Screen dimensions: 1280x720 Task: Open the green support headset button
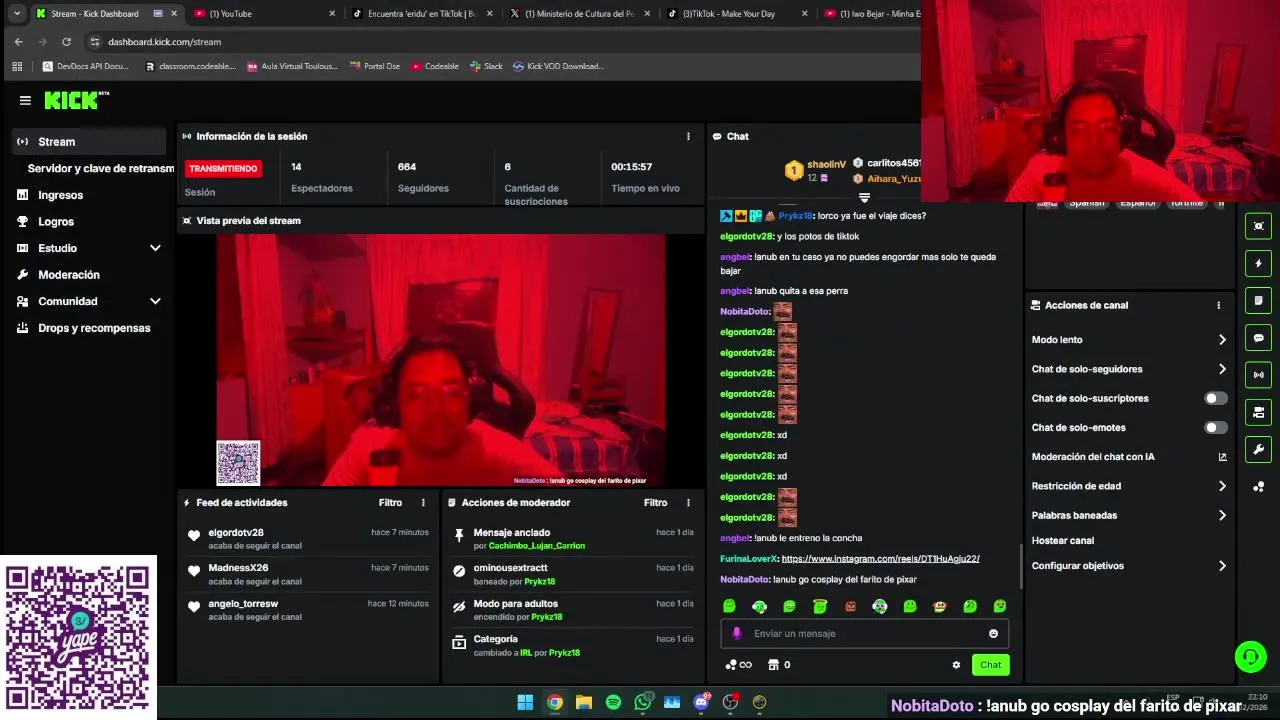pos(1250,657)
